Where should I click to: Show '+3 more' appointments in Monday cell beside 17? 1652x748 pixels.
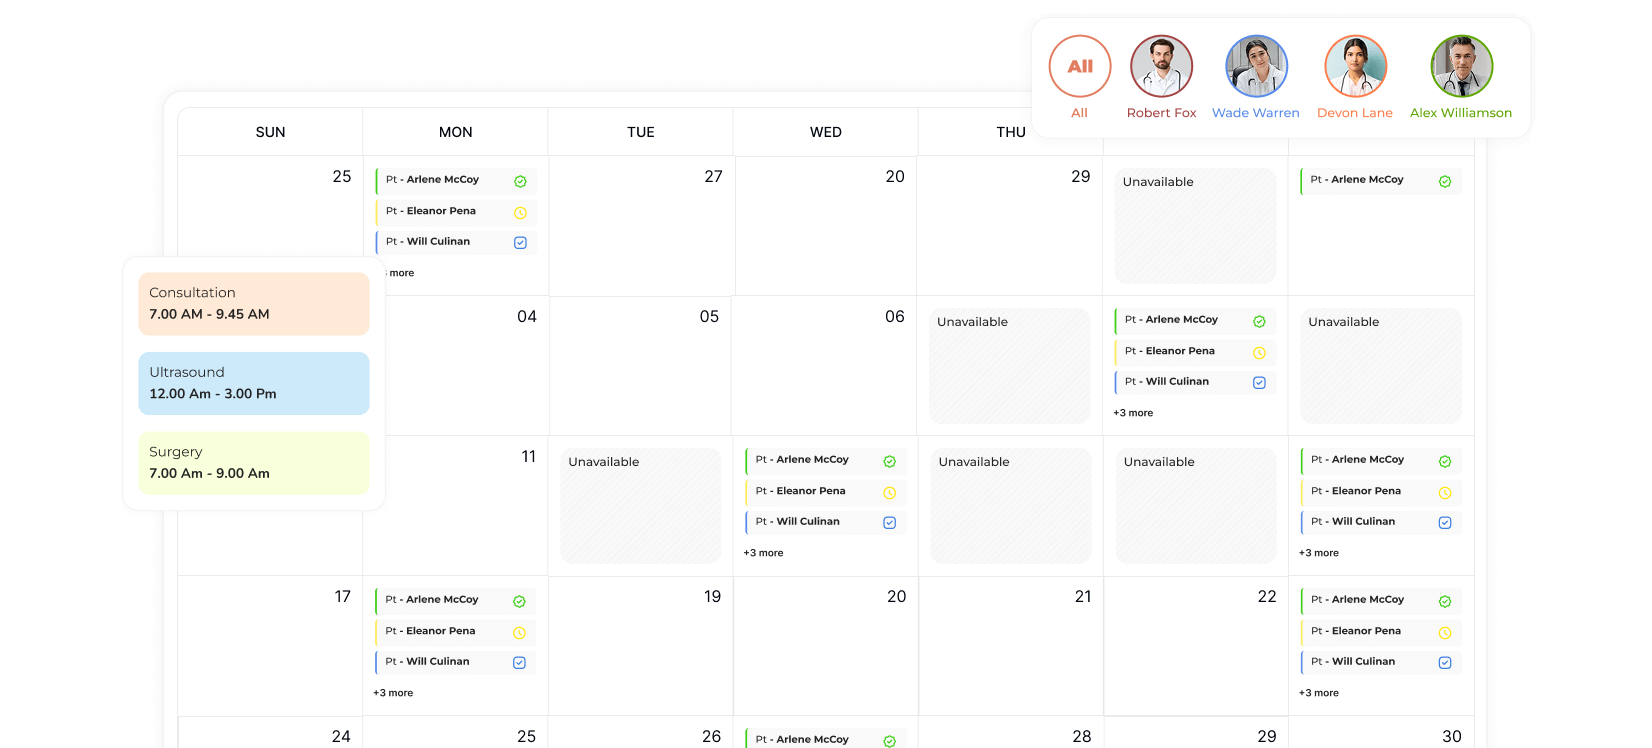point(393,693)
